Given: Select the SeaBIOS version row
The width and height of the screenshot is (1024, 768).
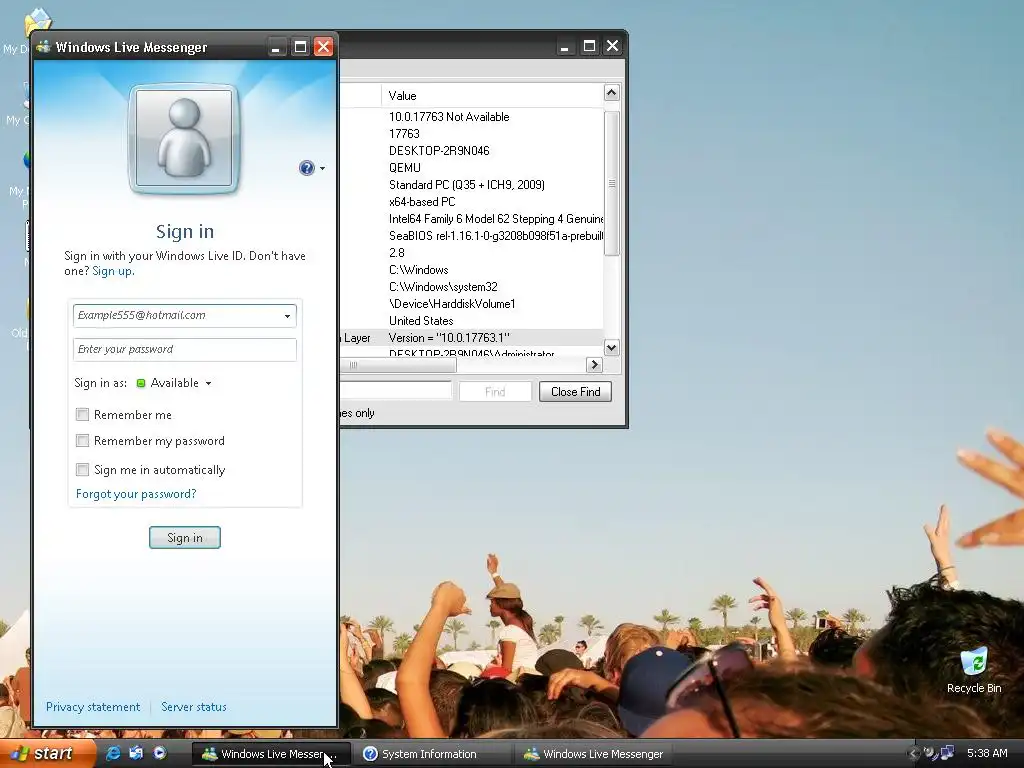Looking at the screenshot, I should (x=496, y=236).
